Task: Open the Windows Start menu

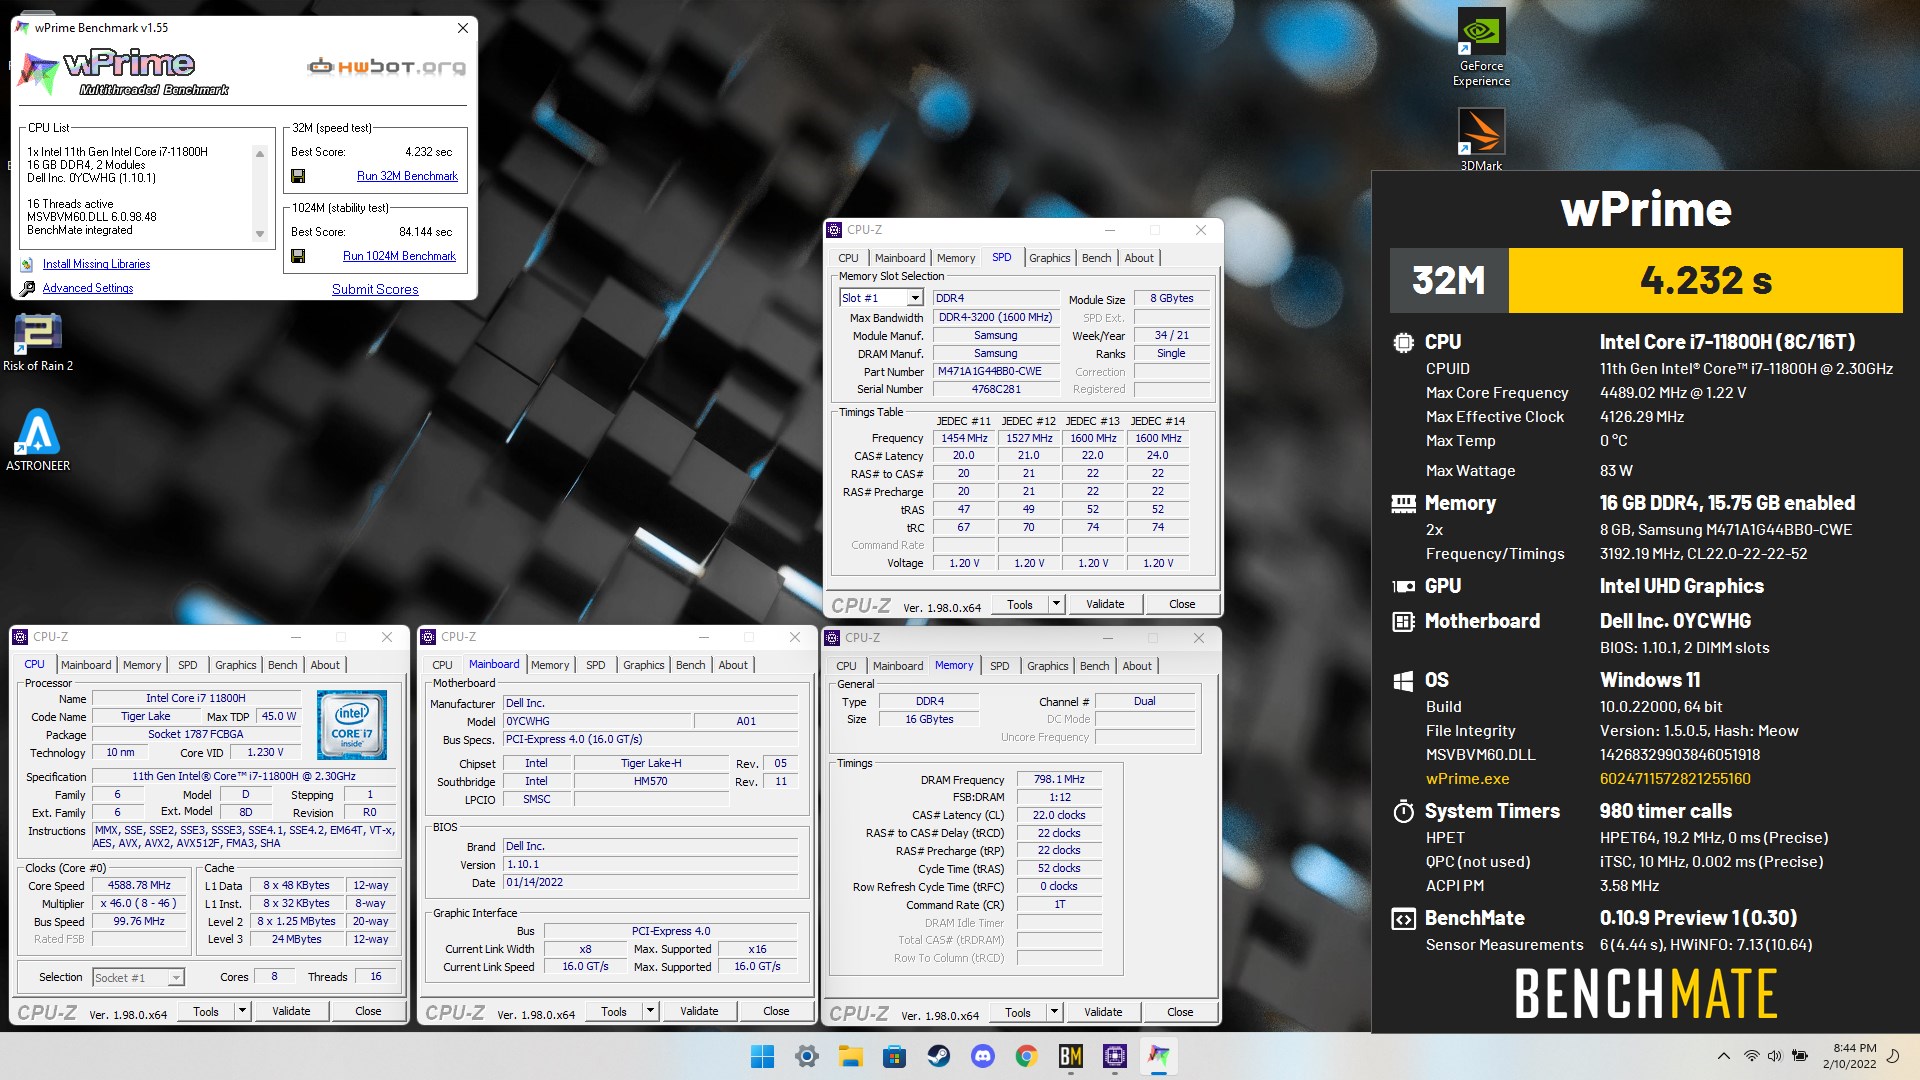Action: [762, 1056]
